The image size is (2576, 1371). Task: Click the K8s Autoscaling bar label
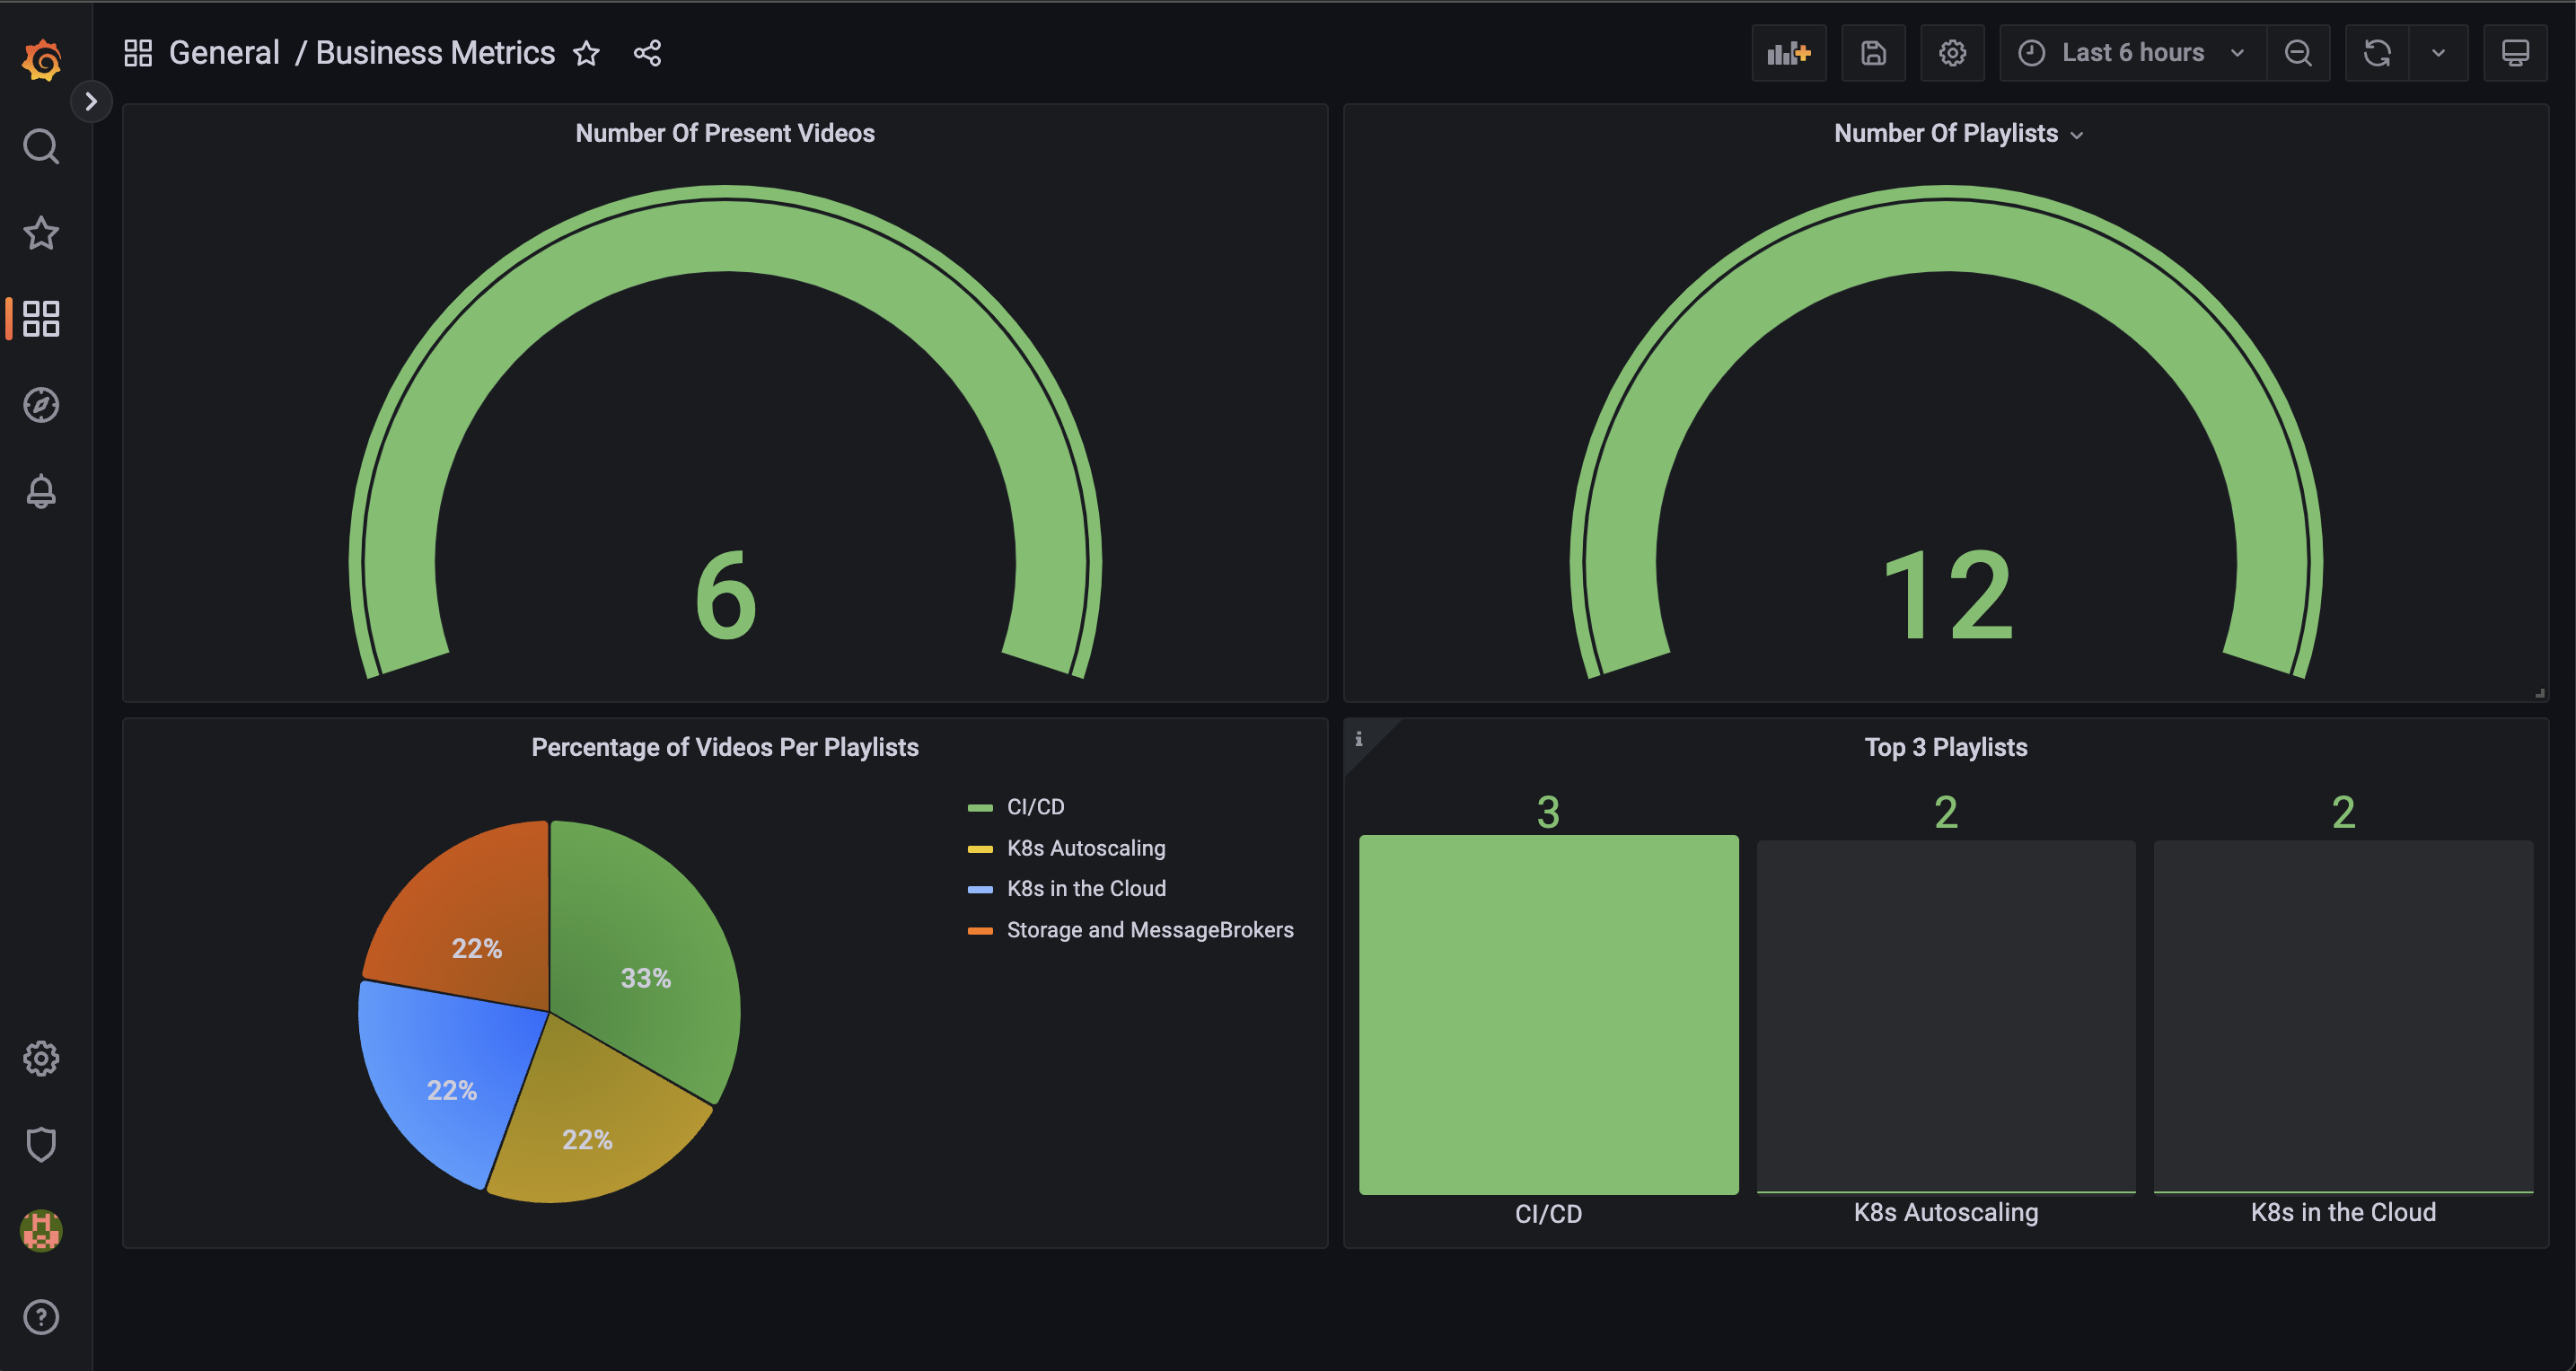coord(1946,1212)
